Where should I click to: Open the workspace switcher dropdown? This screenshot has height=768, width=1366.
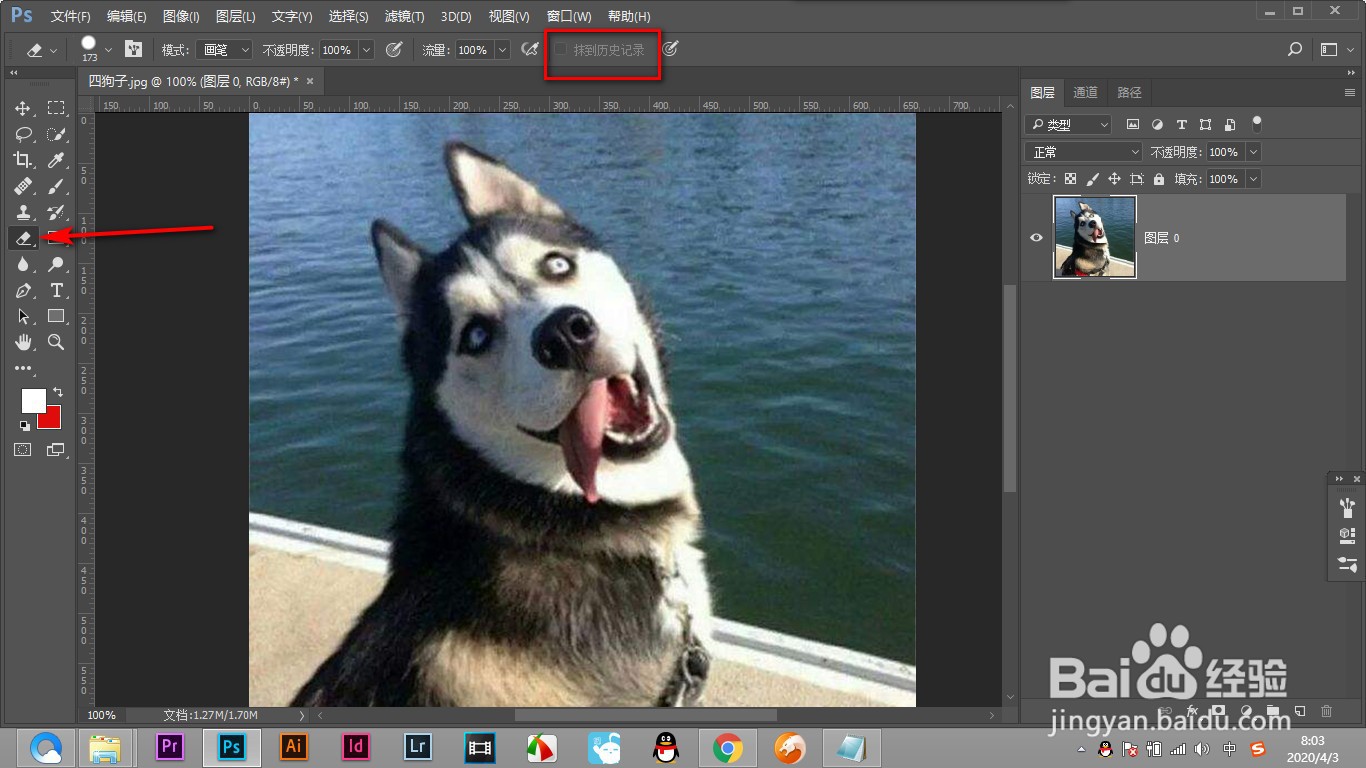[x=1335, y=49]
